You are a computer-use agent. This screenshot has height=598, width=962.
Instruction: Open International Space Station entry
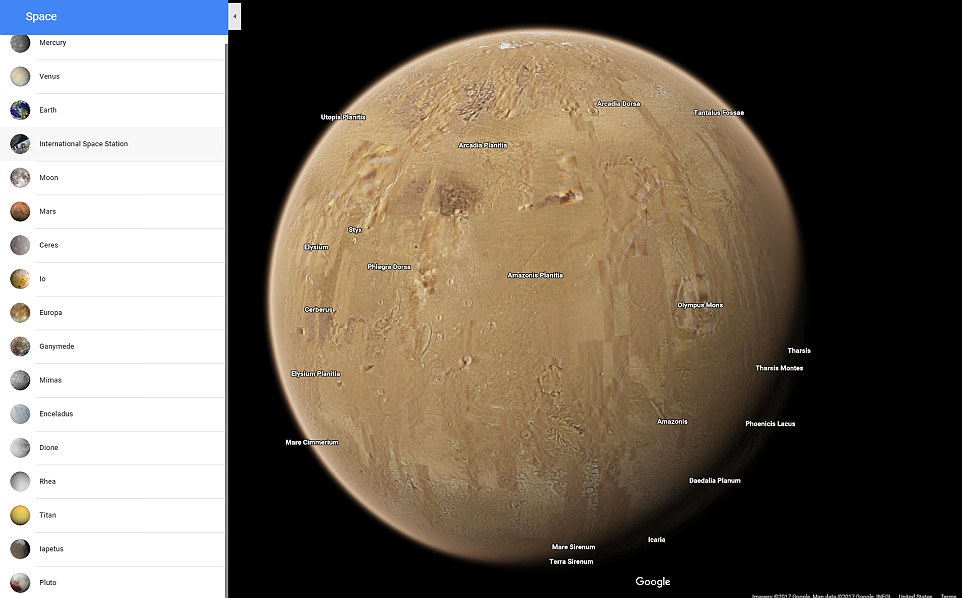pyautogui.click(x=83, y=144)
